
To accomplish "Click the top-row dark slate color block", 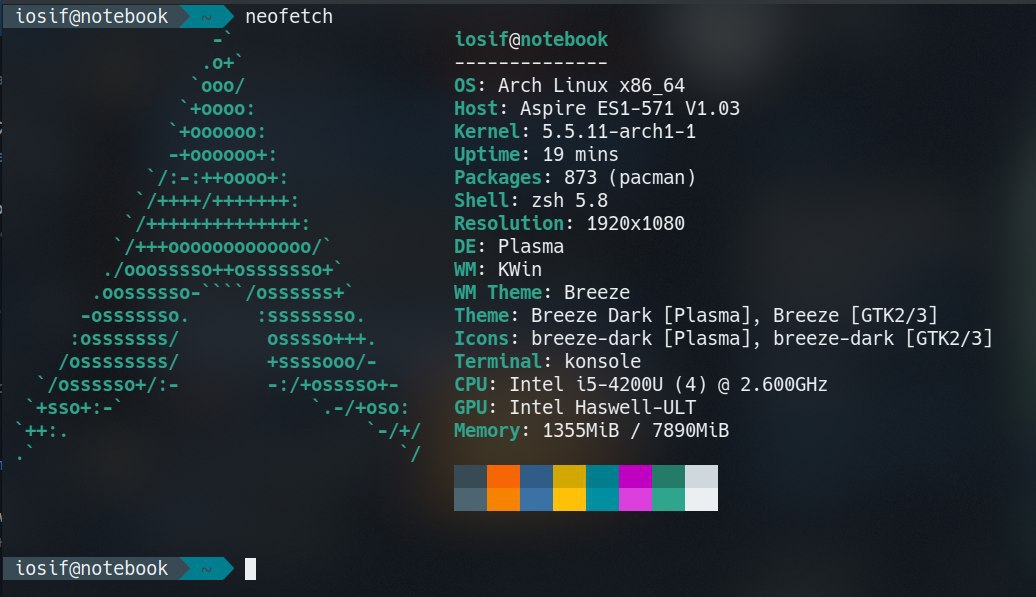I will [470, 476].
